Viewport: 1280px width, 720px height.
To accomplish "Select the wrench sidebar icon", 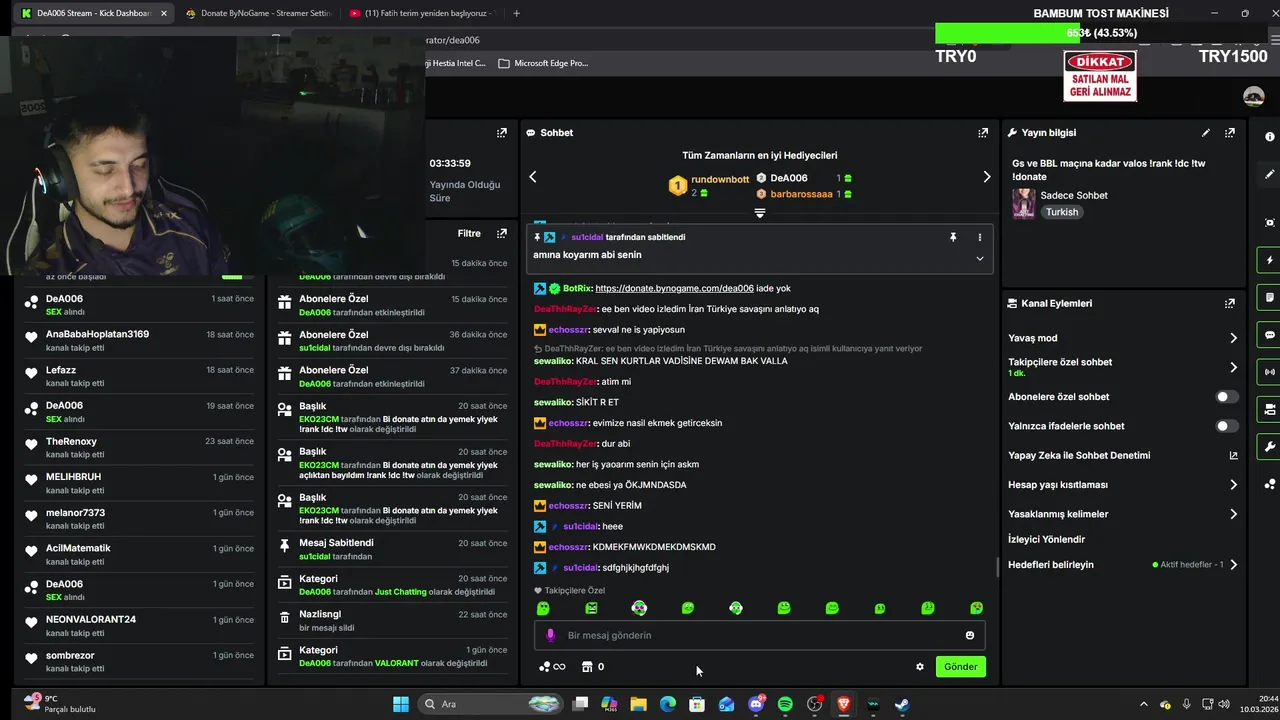I will point(1270,446).
